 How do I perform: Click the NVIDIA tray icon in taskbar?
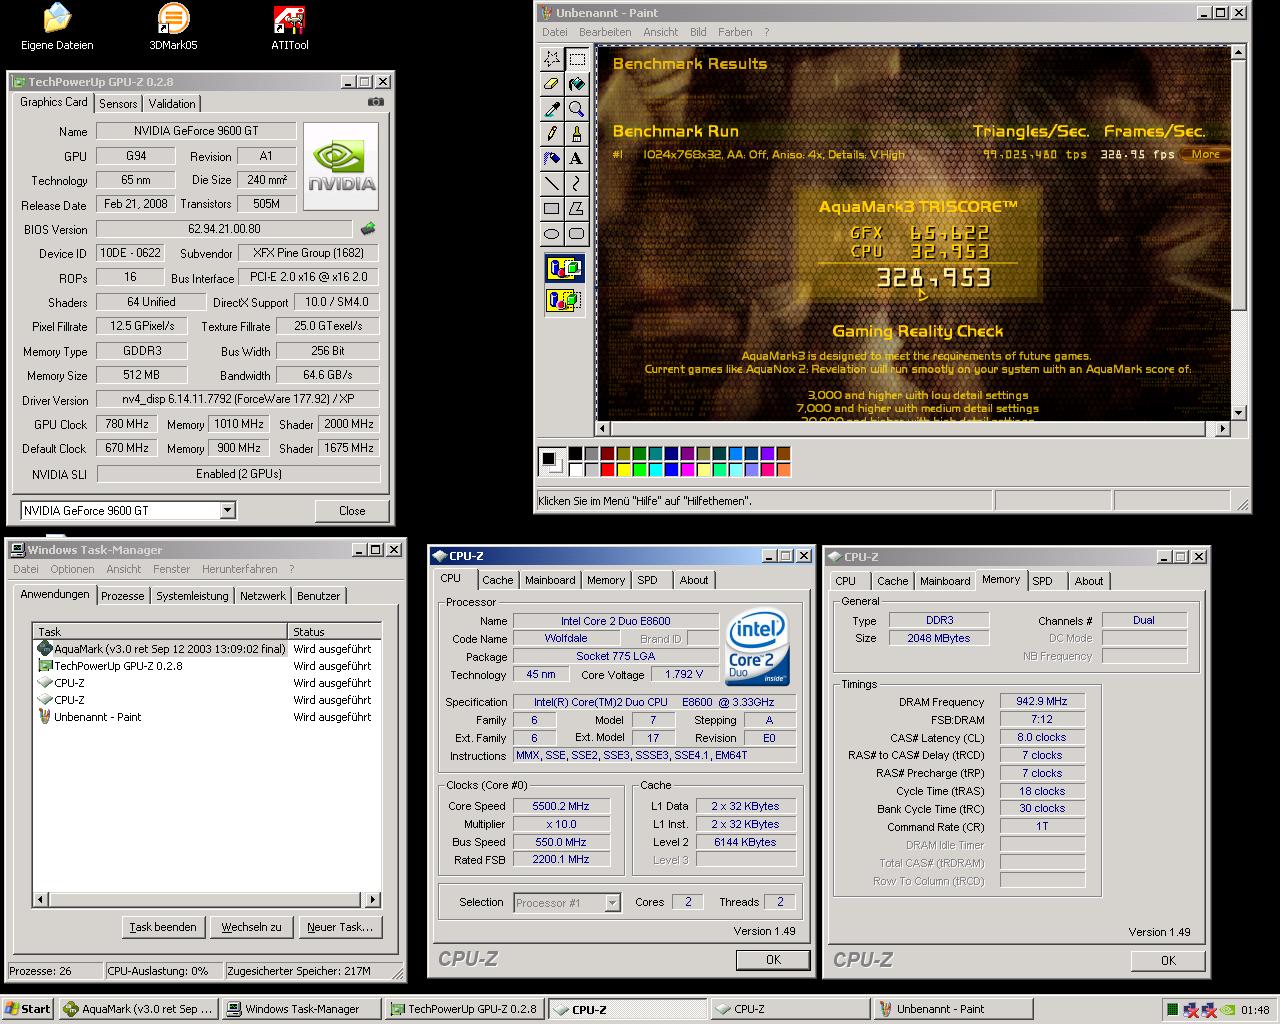click(1228, 1009)
